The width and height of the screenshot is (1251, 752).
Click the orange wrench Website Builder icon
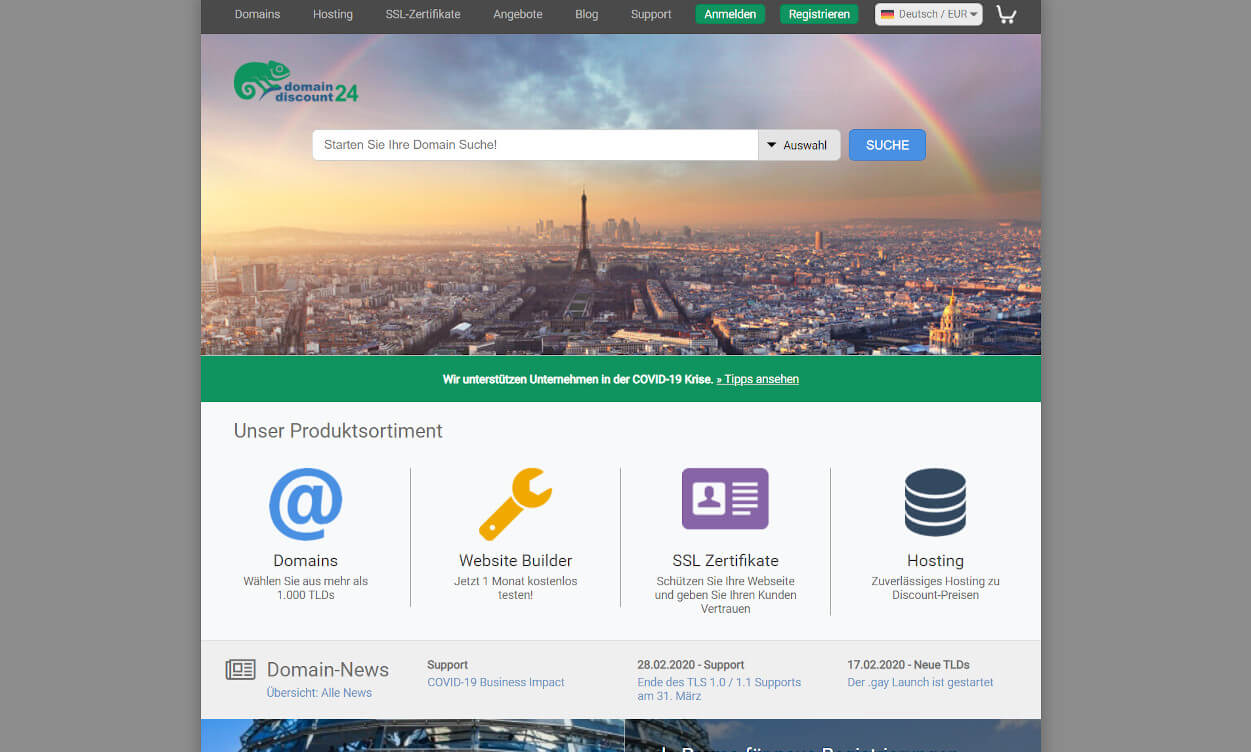pyautogui.click(x=515, y=504)
